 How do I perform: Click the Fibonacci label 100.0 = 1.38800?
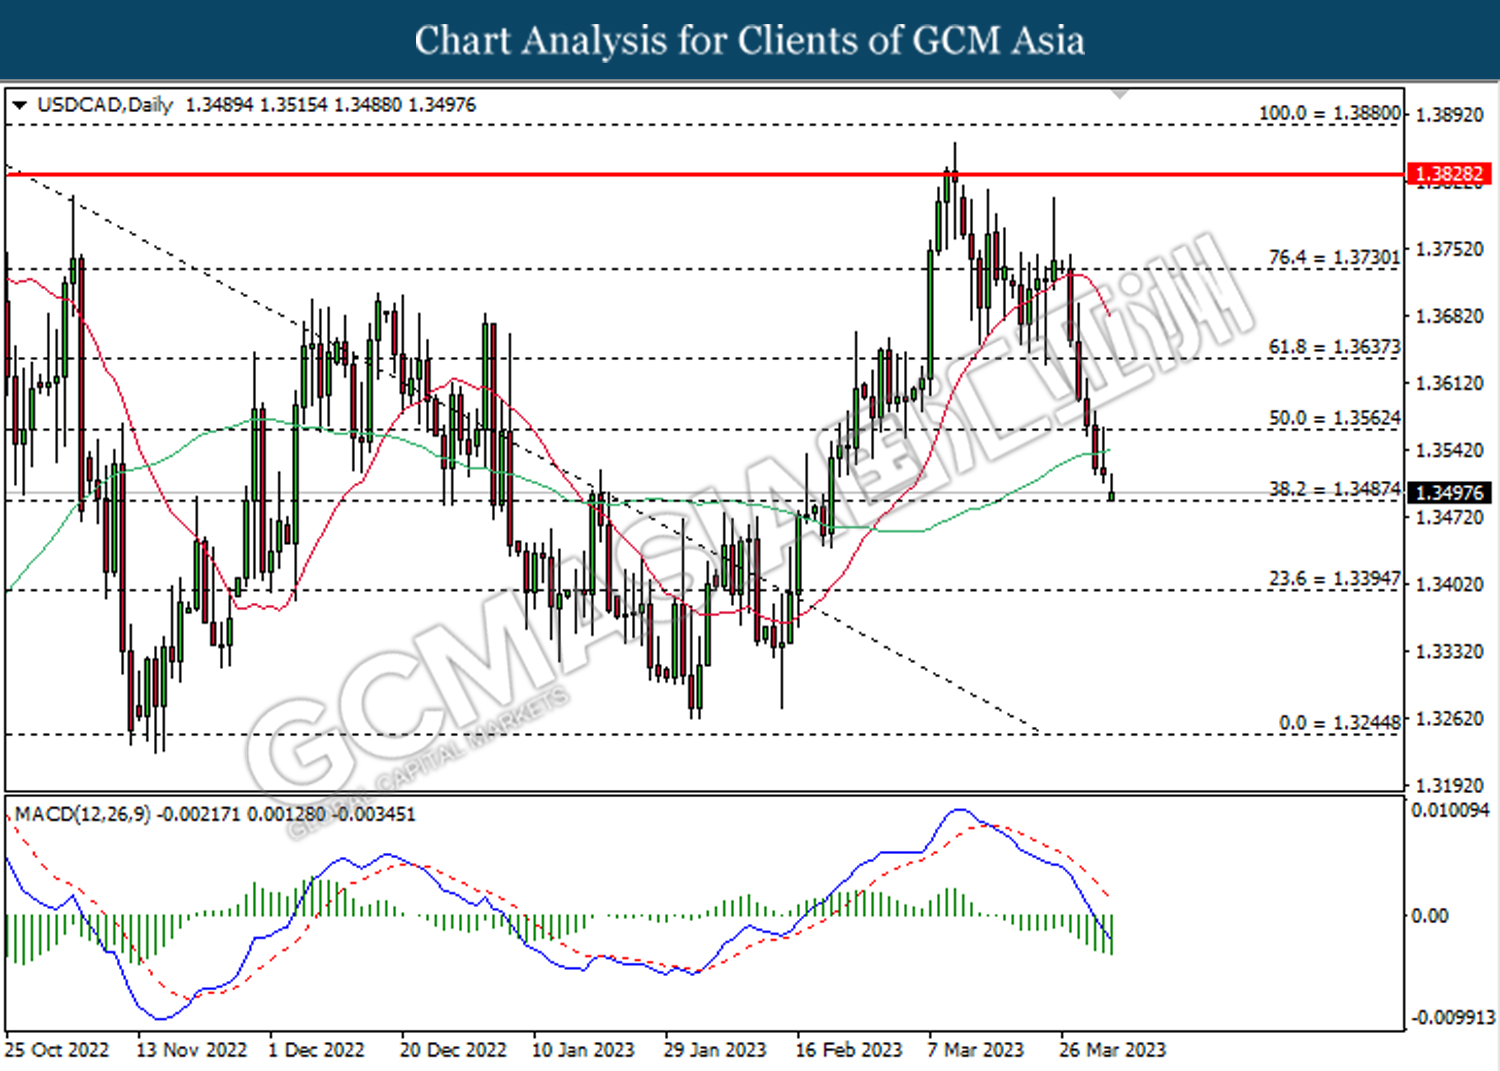click(1329, 113)
